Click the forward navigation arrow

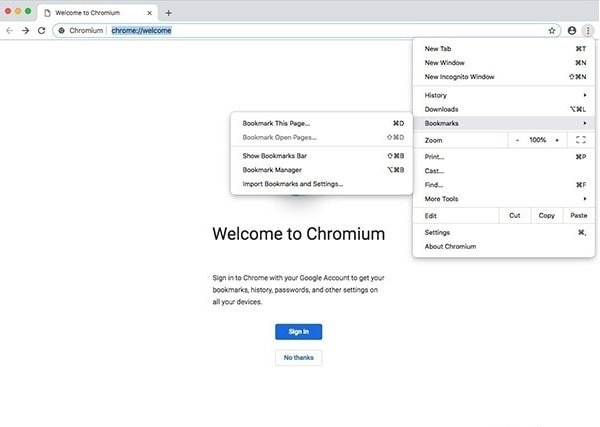pyautogui.click(x=25, y=31)
